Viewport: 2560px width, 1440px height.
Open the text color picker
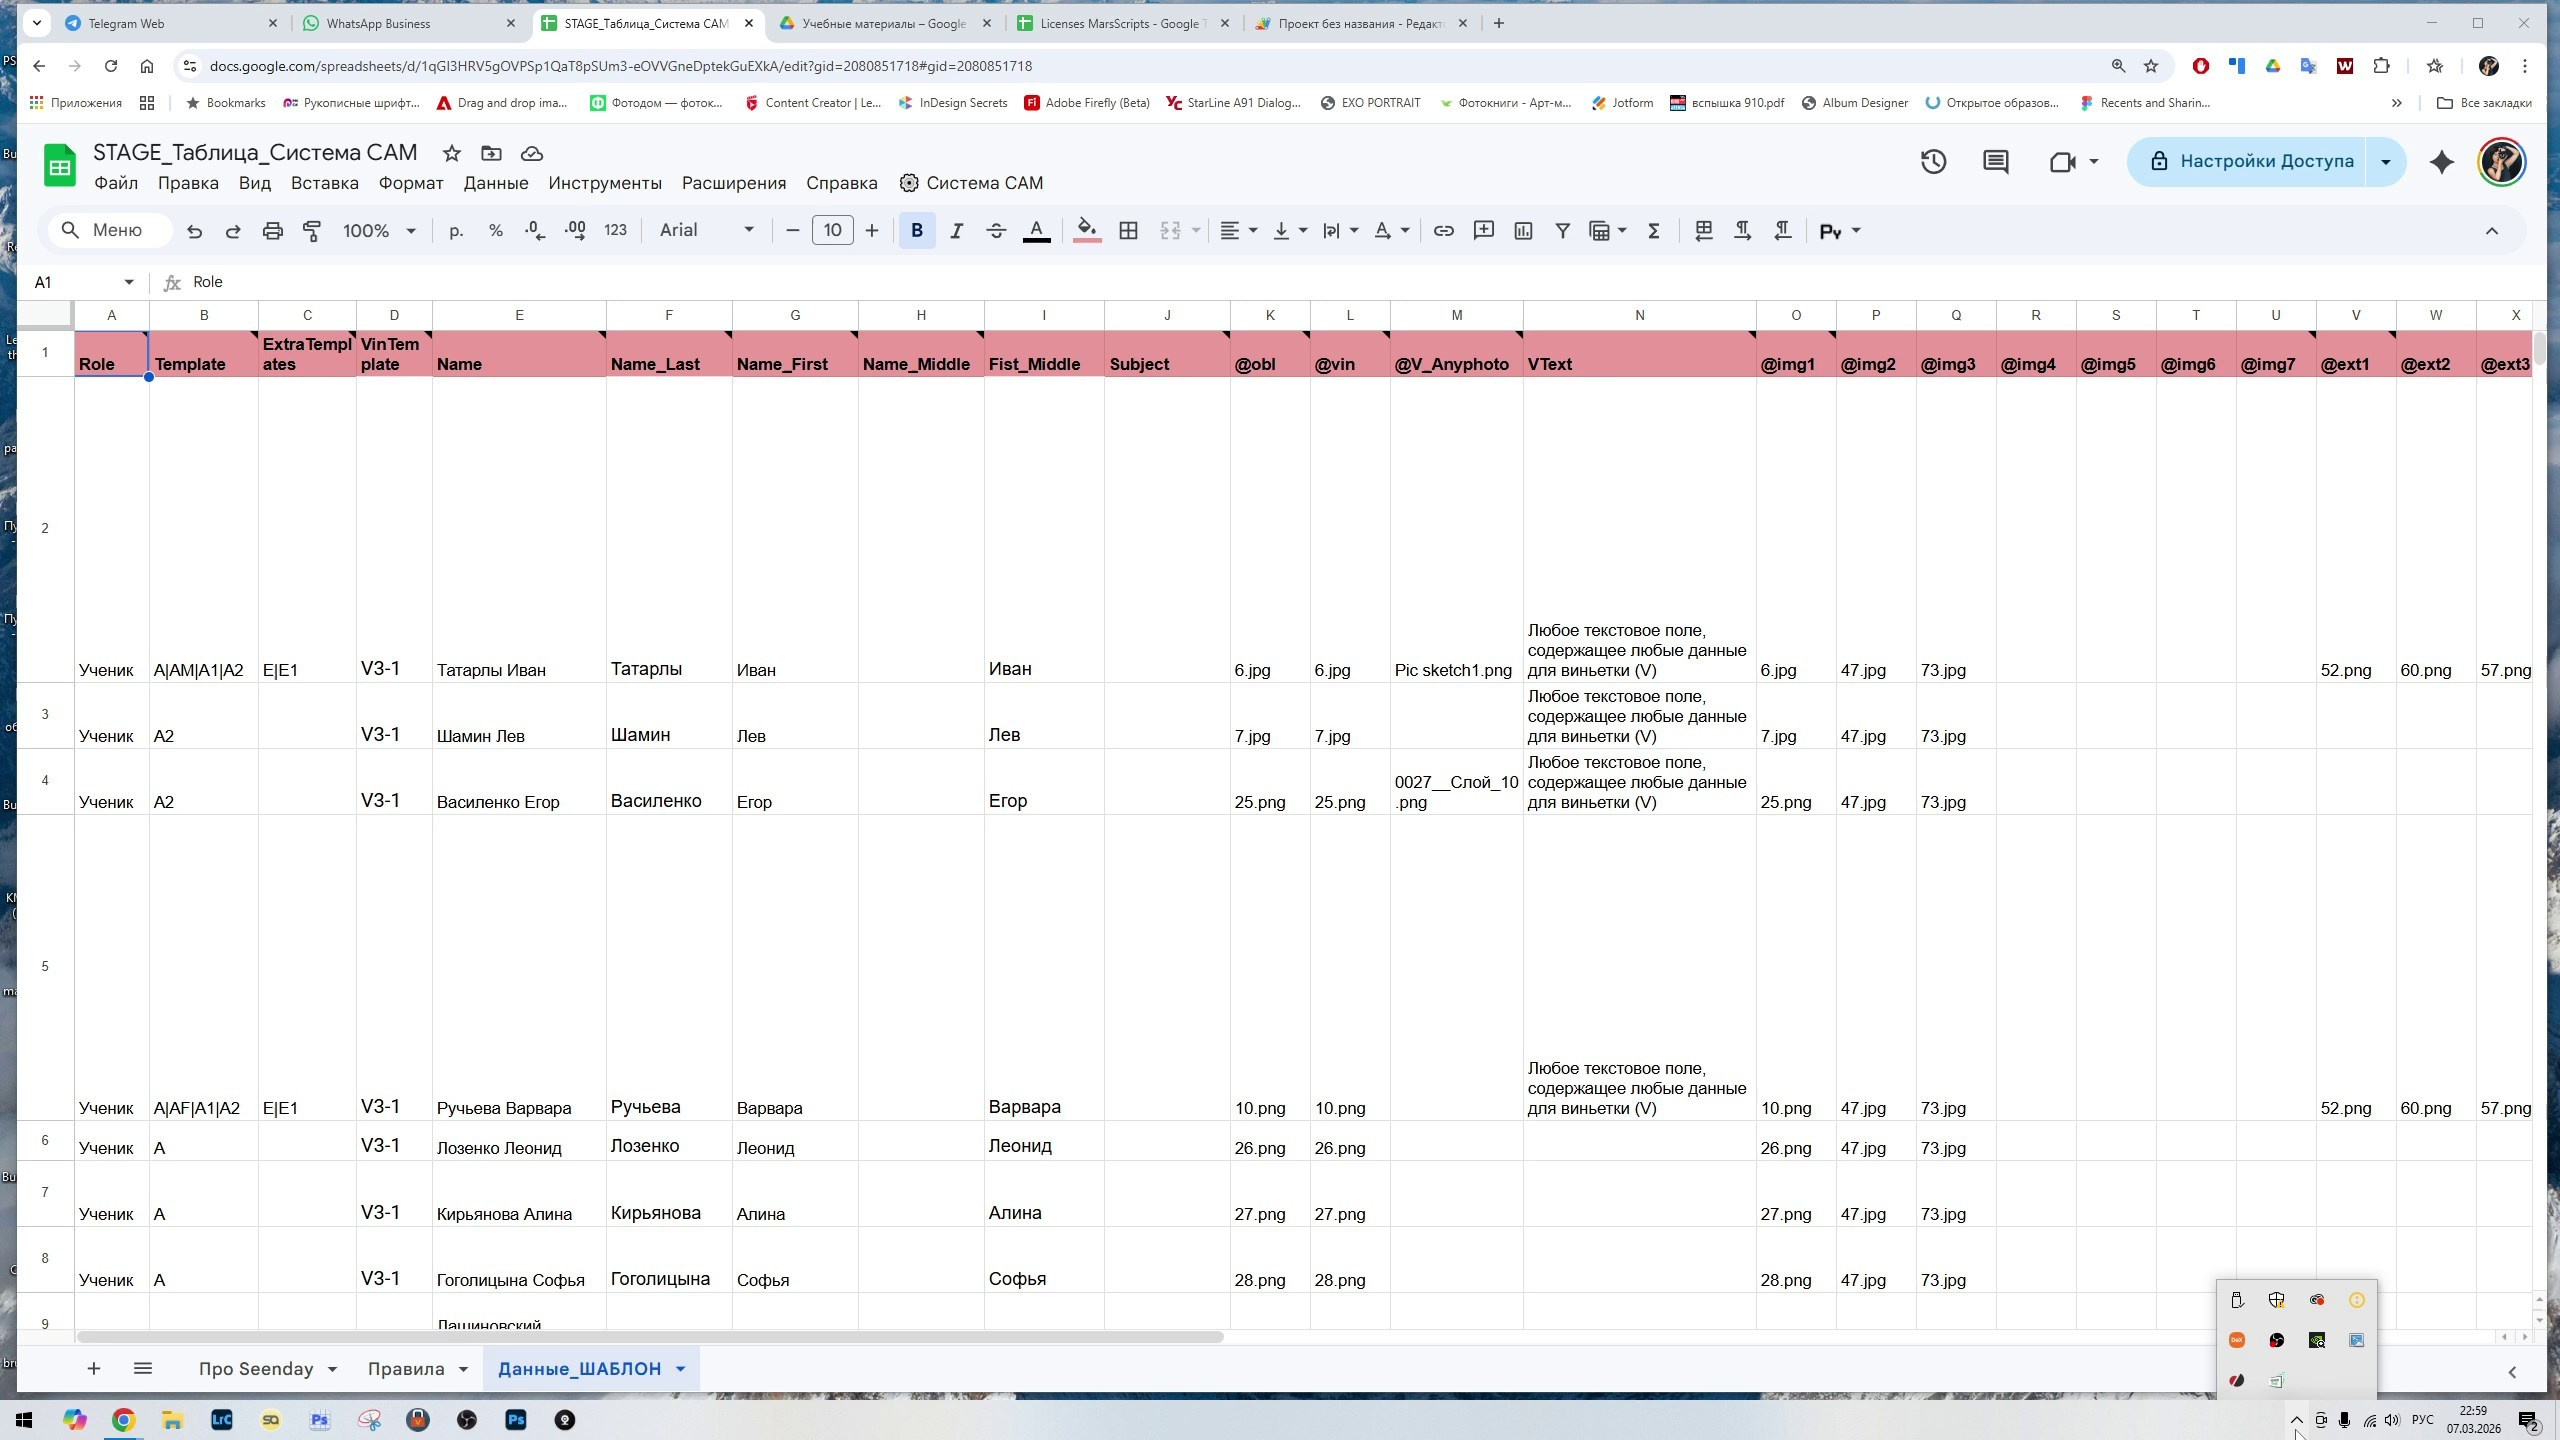click(1037, 231)
